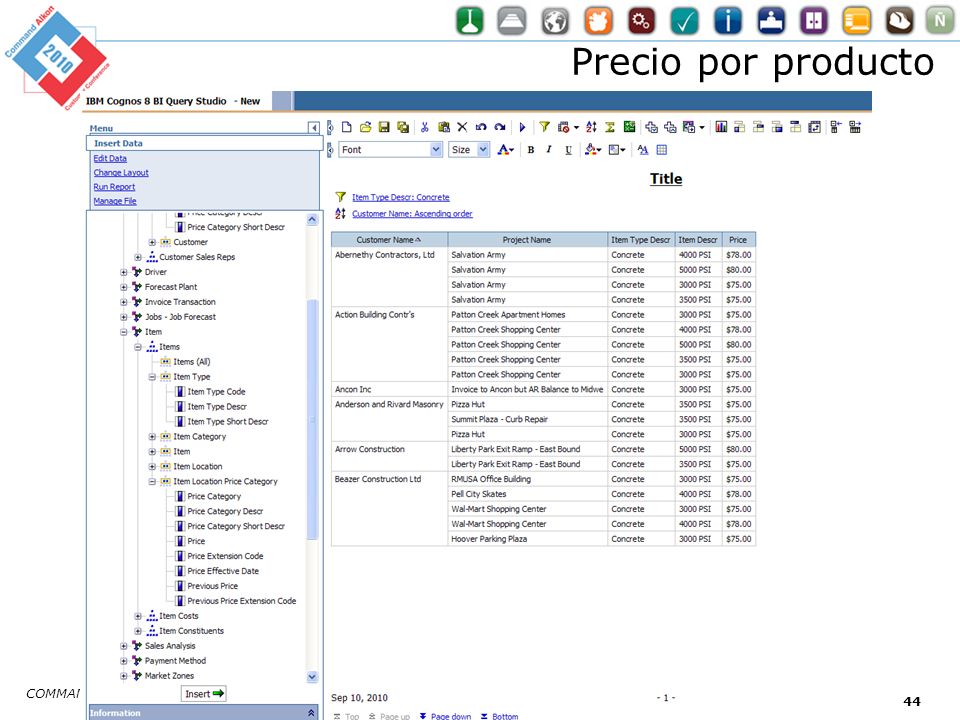This screenshot has height=720, width=960.
Task: Click the yellow funnel Filter toolbar icon
Action: click(x=544, y=127)
